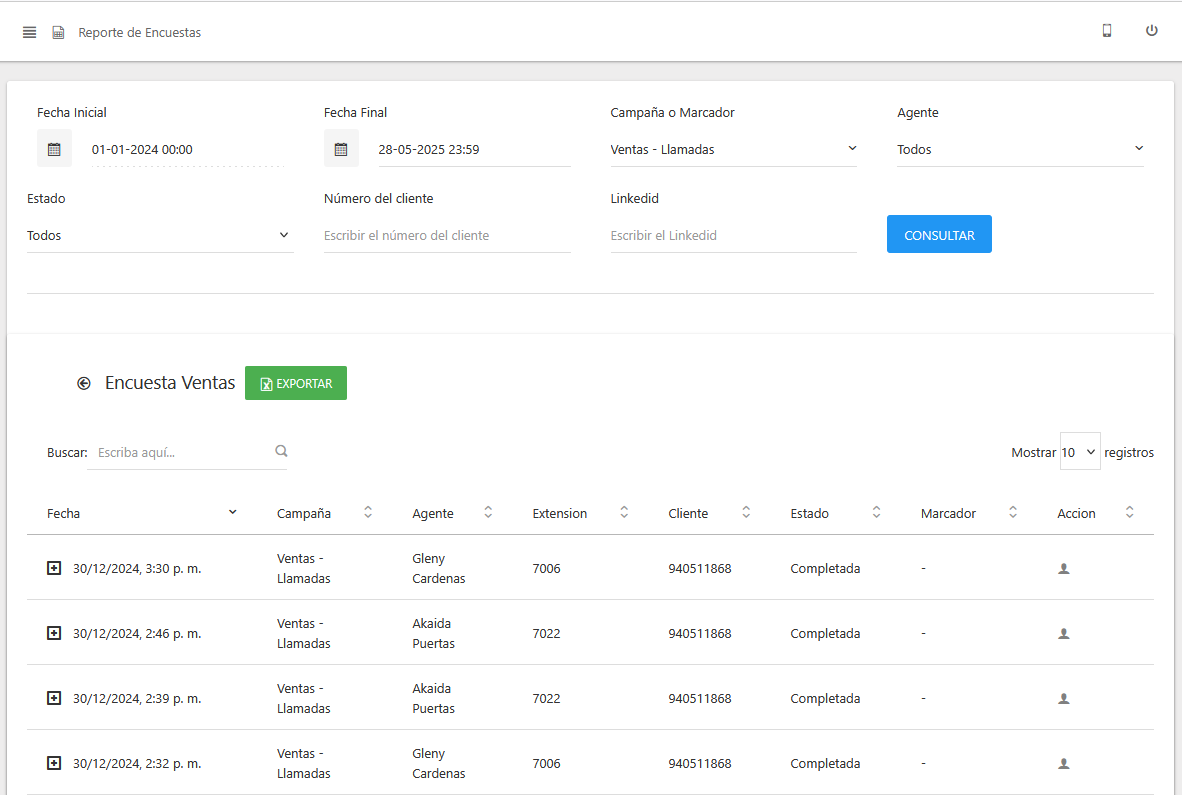Click extension 7022 in the 2:39 p. m. row
Image resolution: width=1182 pixels, height=795 pixels.
[x=547, y=699]
